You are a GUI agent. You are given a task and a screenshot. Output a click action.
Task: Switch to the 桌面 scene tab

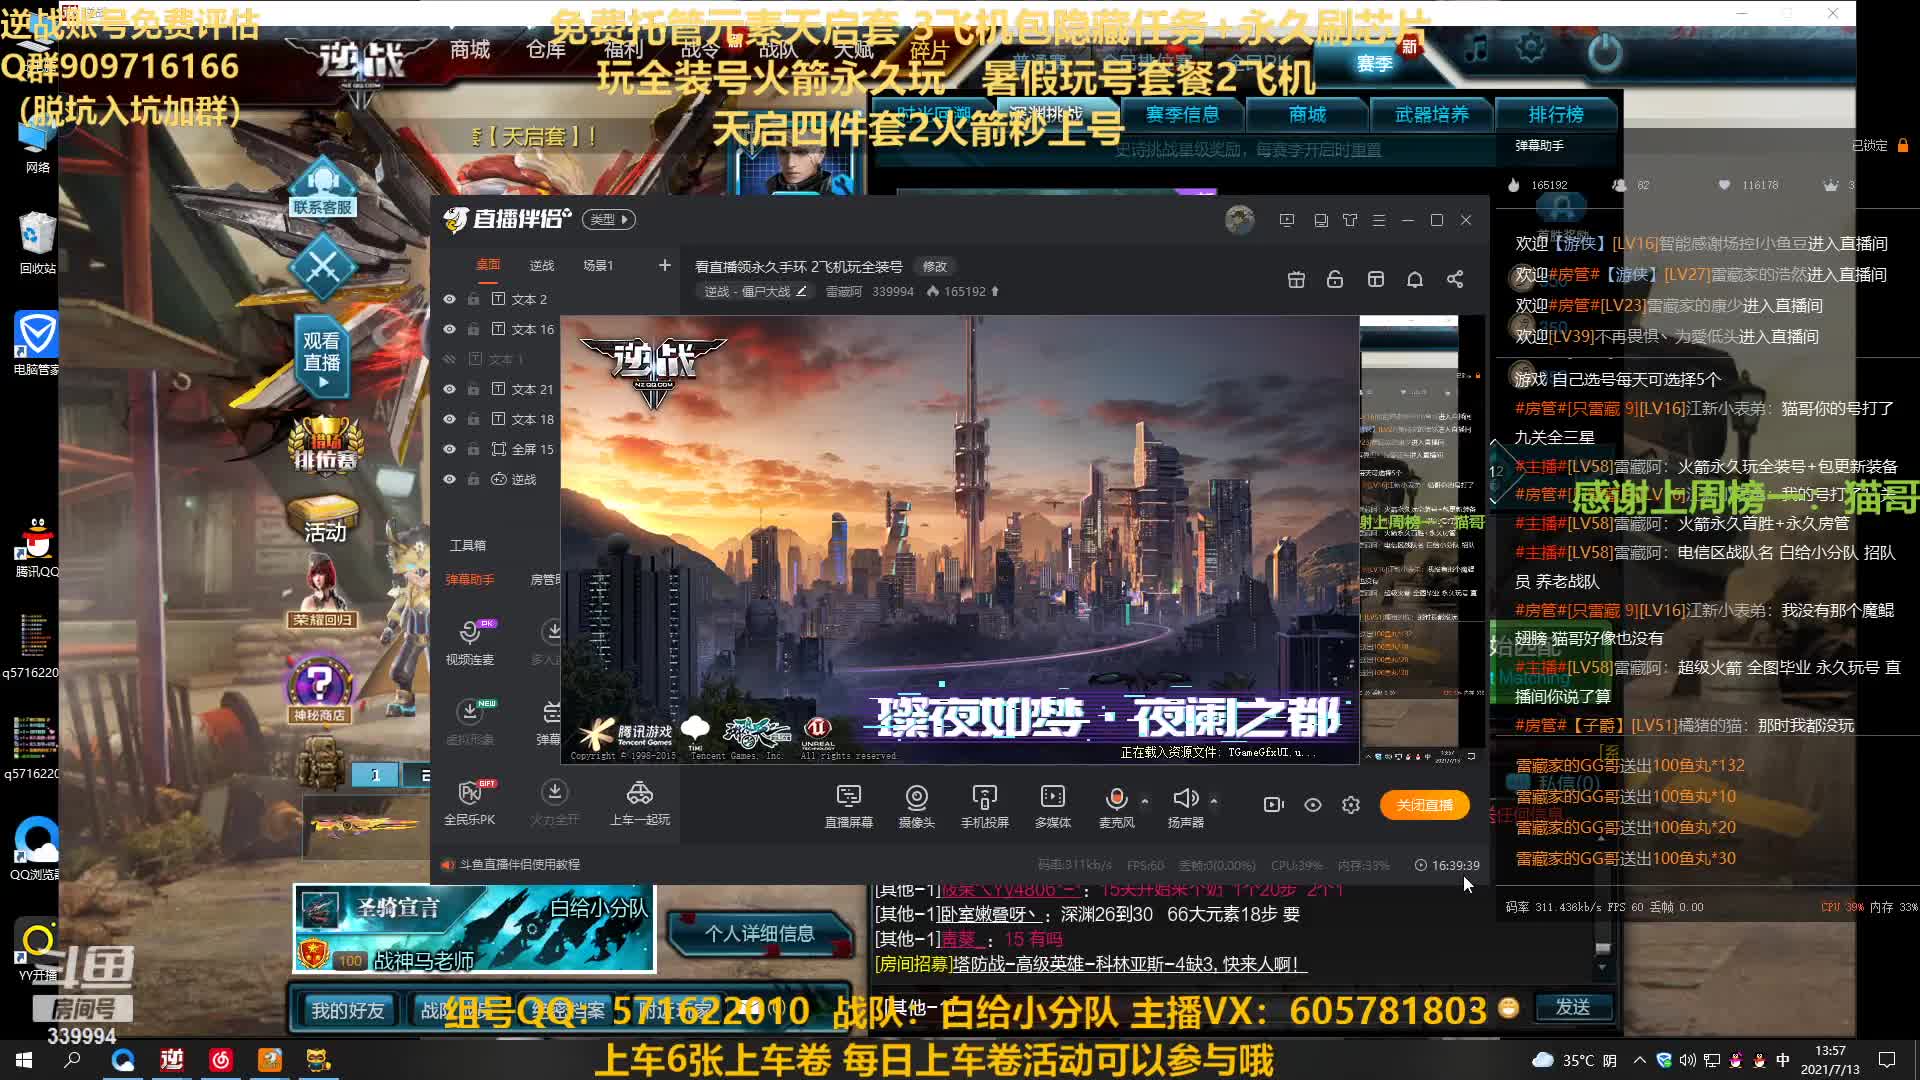point(488,265)
